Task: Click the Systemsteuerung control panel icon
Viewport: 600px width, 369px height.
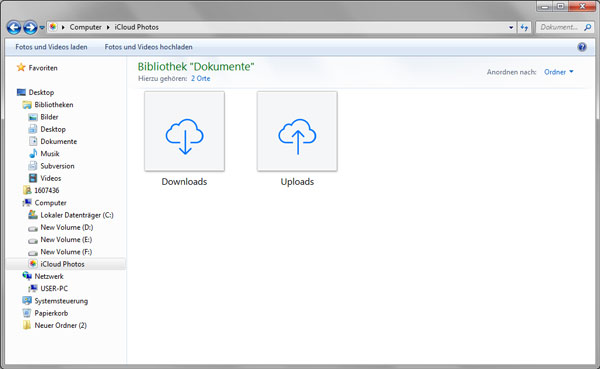Action: (27, 300)
